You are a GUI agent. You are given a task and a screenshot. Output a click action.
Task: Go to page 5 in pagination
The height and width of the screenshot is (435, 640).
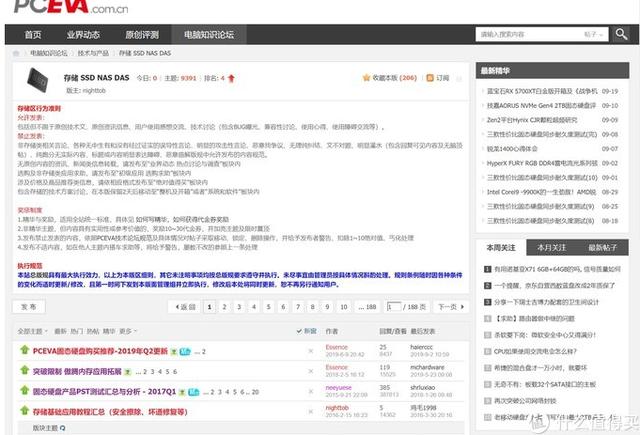268,307
